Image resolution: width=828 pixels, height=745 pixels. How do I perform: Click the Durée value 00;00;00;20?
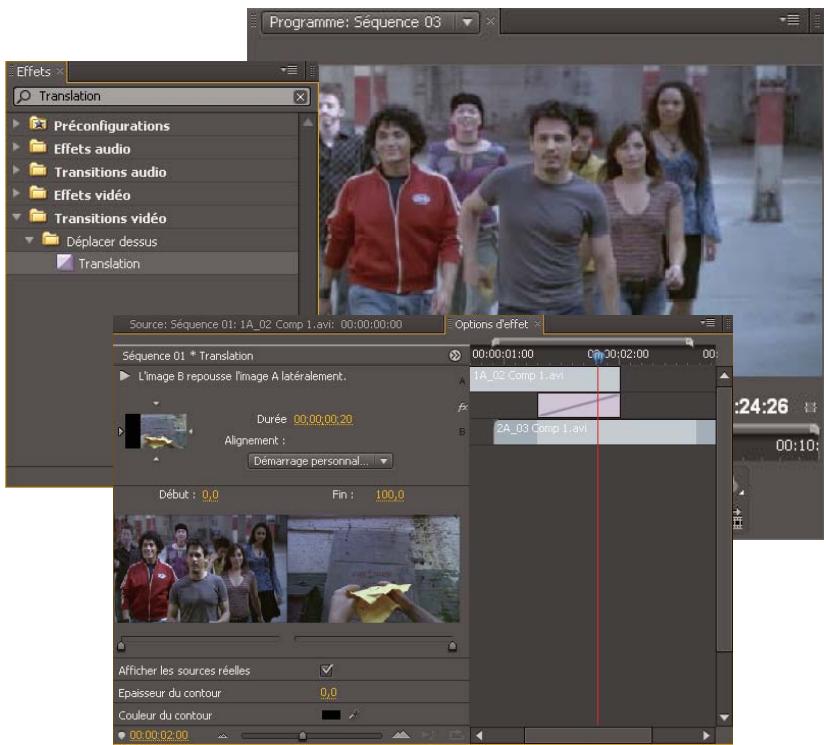pos(323,419)
